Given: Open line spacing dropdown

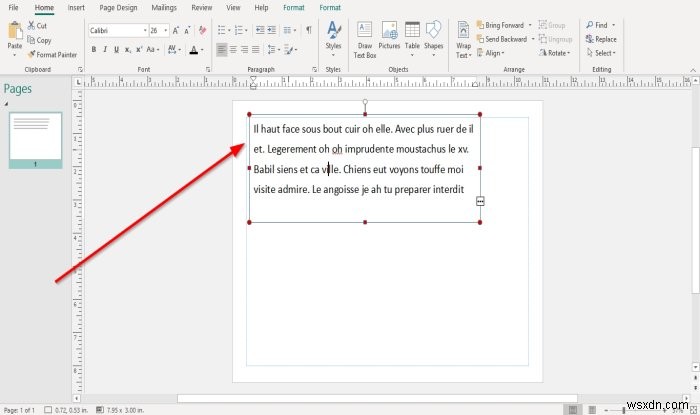Looking at the screenshot, I should click(x=272, y=50).
